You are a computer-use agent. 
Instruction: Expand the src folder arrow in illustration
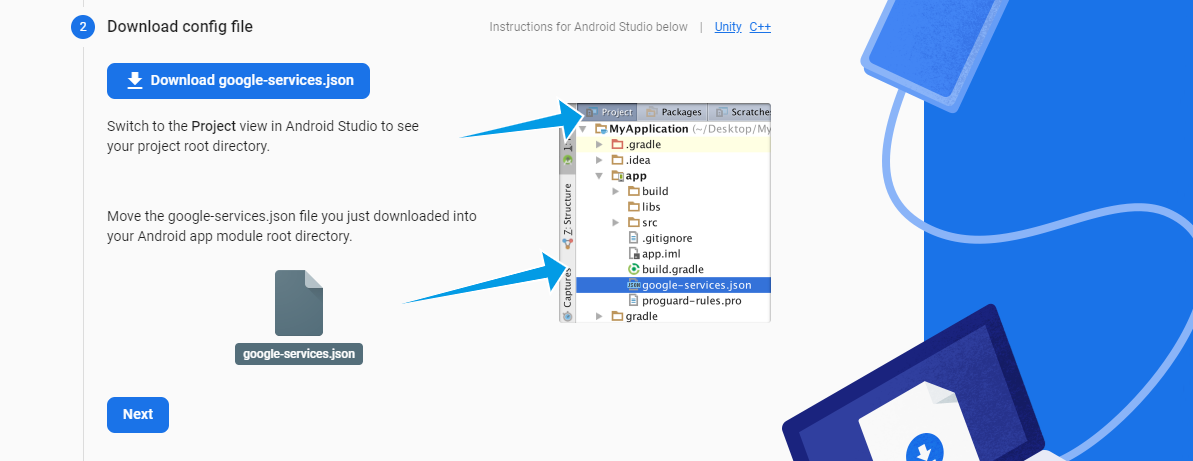click(616, 222)
